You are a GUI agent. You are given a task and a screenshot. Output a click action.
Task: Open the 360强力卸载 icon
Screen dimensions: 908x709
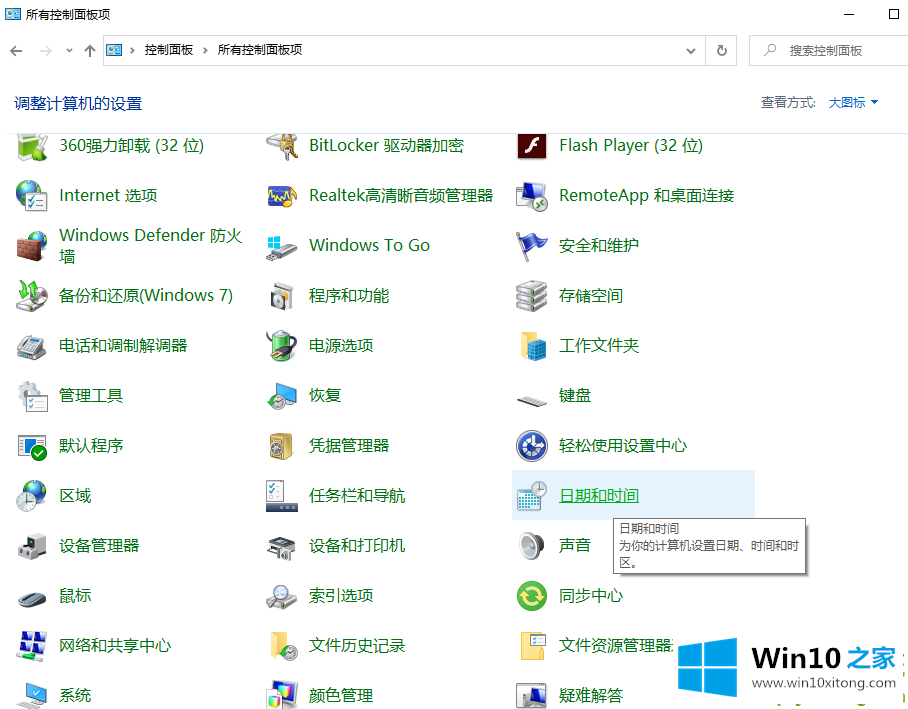point(32,147)
